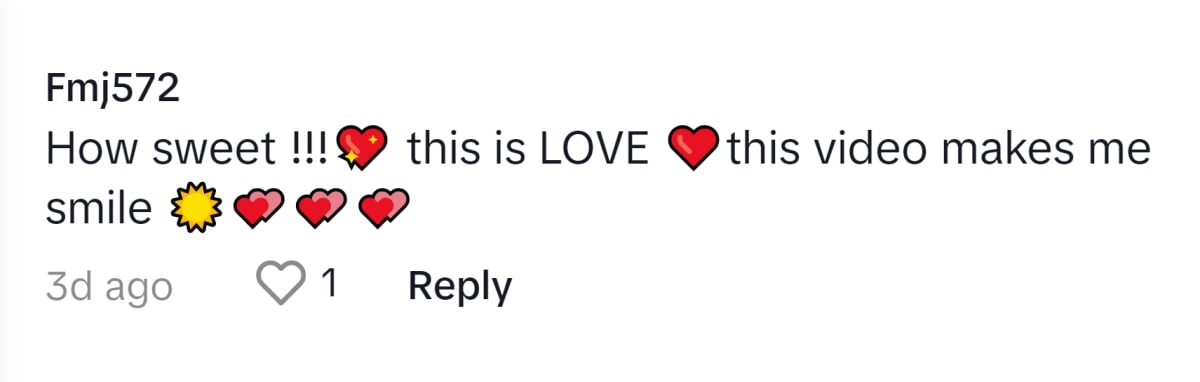Click the word "smile" in the comment
This screenshot has width=1200, height=382.
click(99, 209)
